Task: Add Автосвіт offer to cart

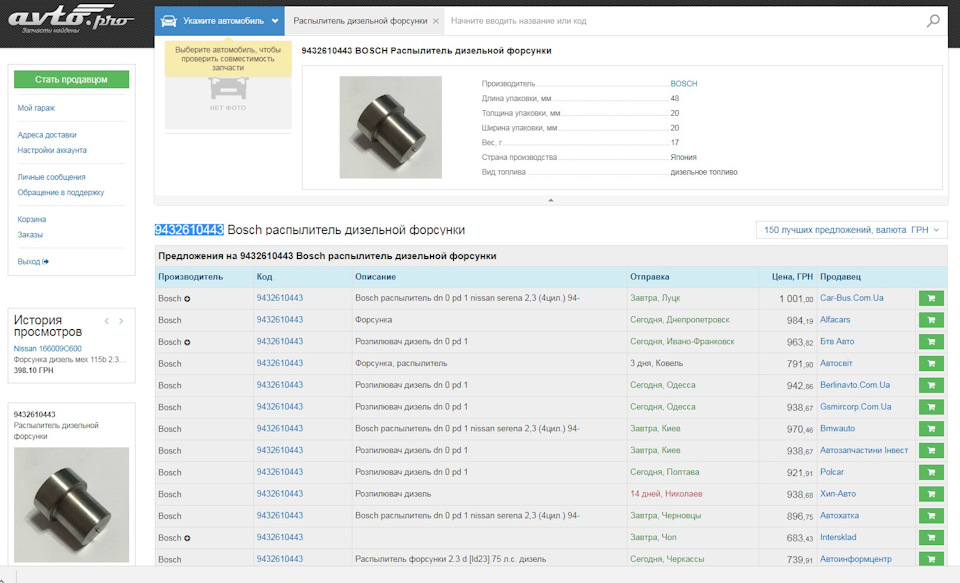Action: click(x=931, y=364)
